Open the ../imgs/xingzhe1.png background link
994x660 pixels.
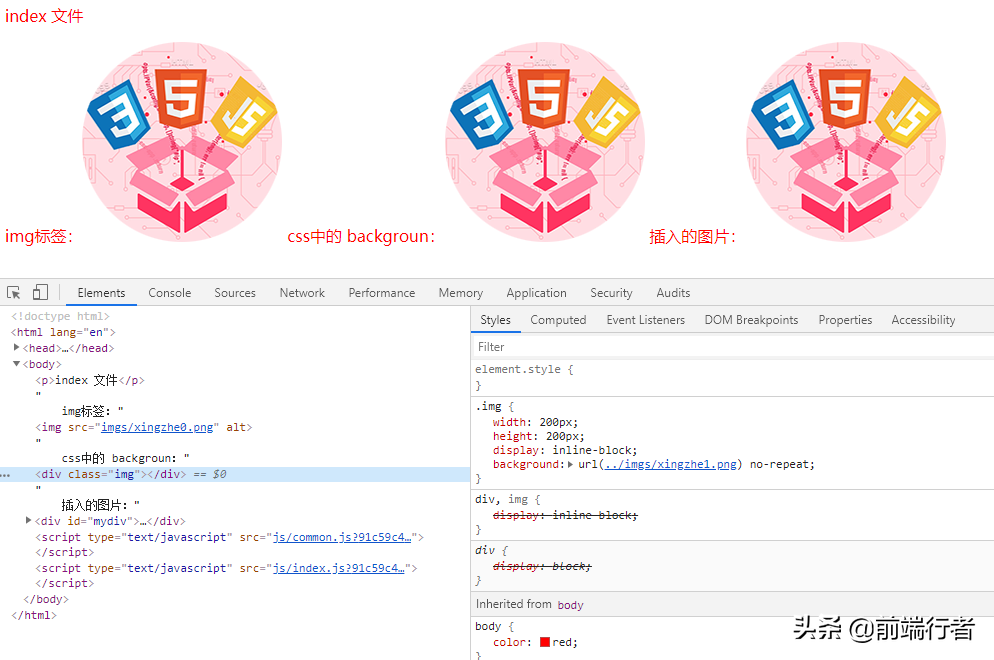(671, 464)
